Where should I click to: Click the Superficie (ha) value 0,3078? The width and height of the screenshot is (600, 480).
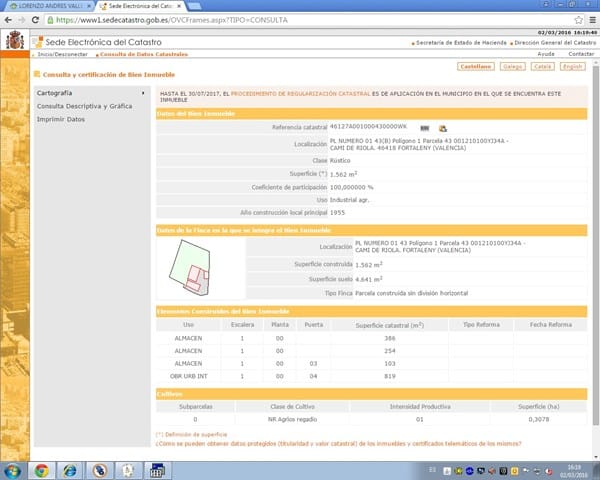(x=538, y=419)
